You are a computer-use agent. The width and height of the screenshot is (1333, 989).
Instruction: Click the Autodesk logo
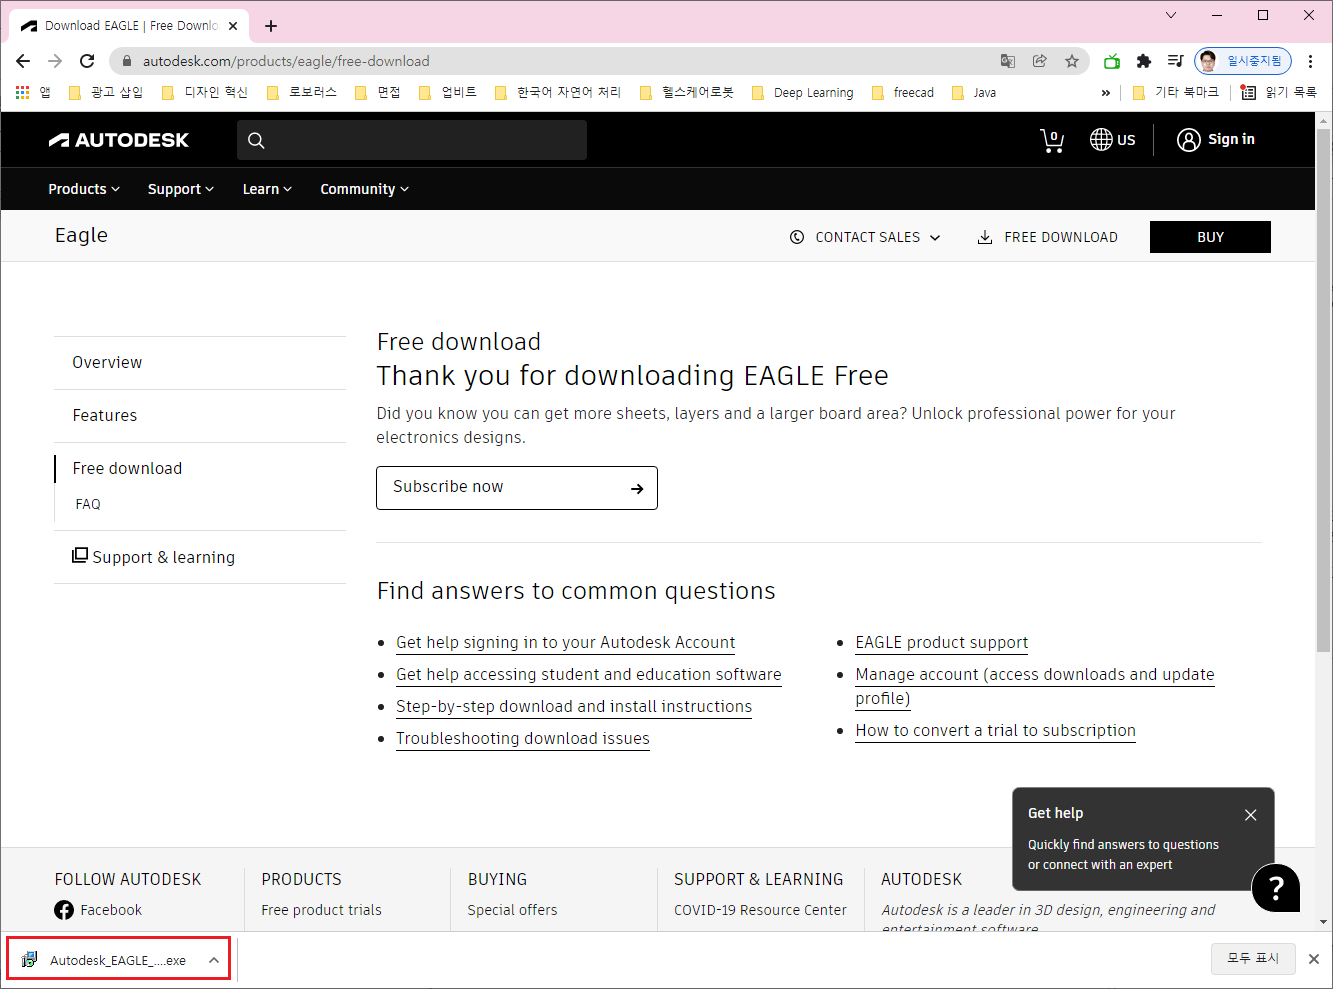tap(119, 140)
